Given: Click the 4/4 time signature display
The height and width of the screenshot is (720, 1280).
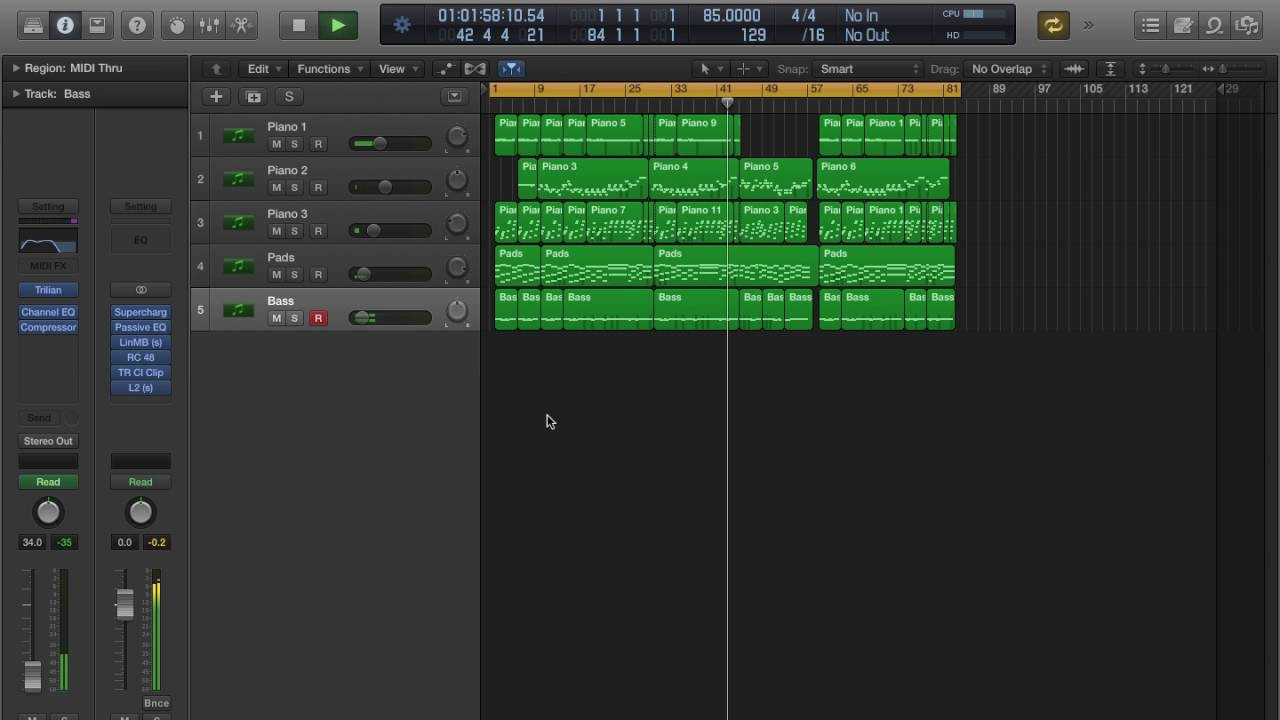Looking at the screenshot, I should click(803, 16).
